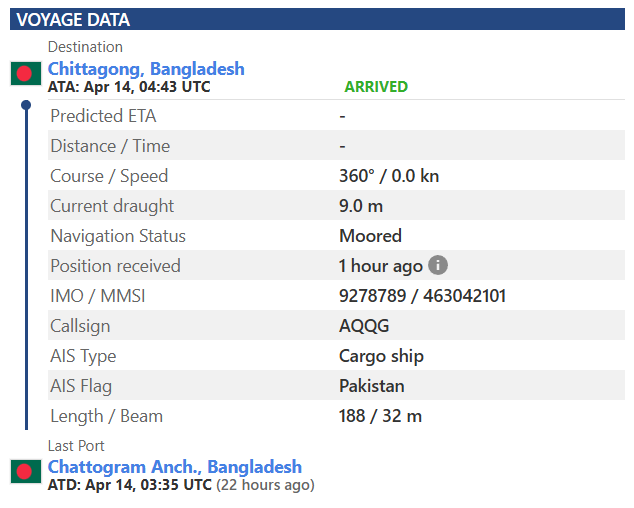This screenshot has width=634, height=508.
Task: Select the Pakistan AIS flag value
Action: click(x=373, y=386)
